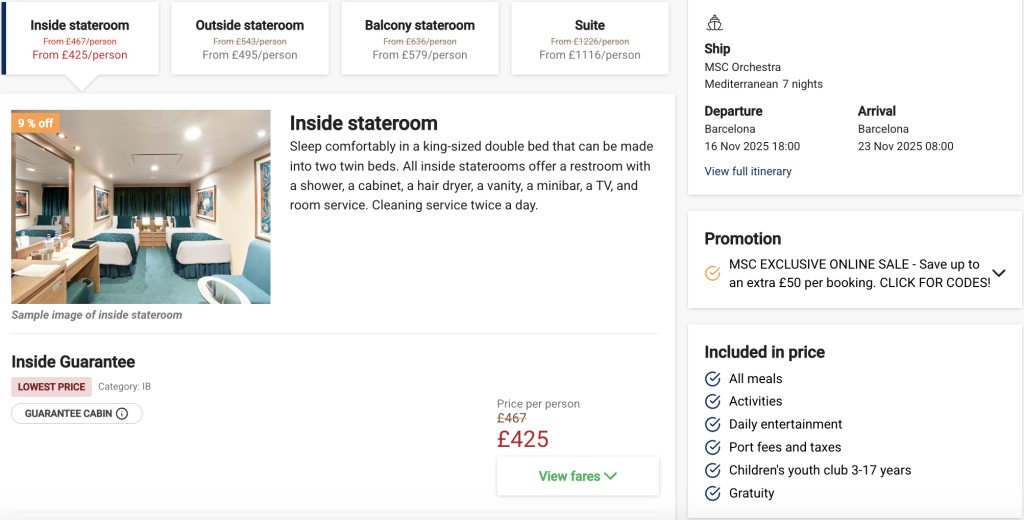
Task: Expand View fares dropdown
Action: pos(578,476)
